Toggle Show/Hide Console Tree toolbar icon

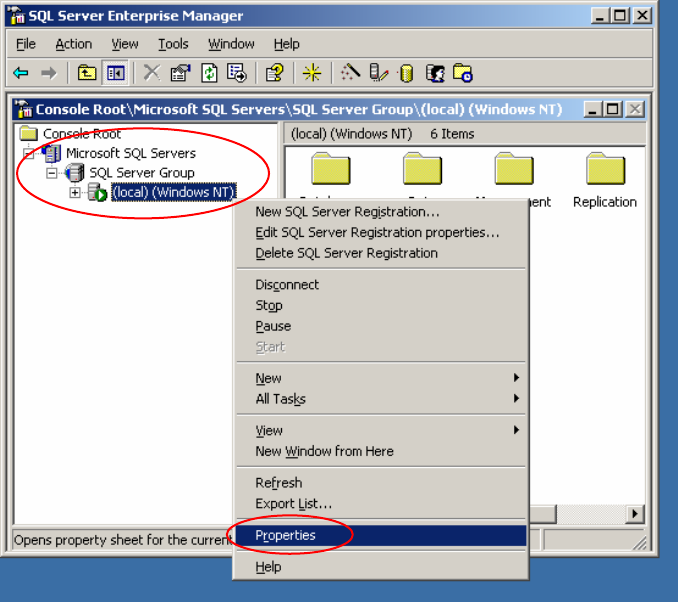tap(115, 73)
